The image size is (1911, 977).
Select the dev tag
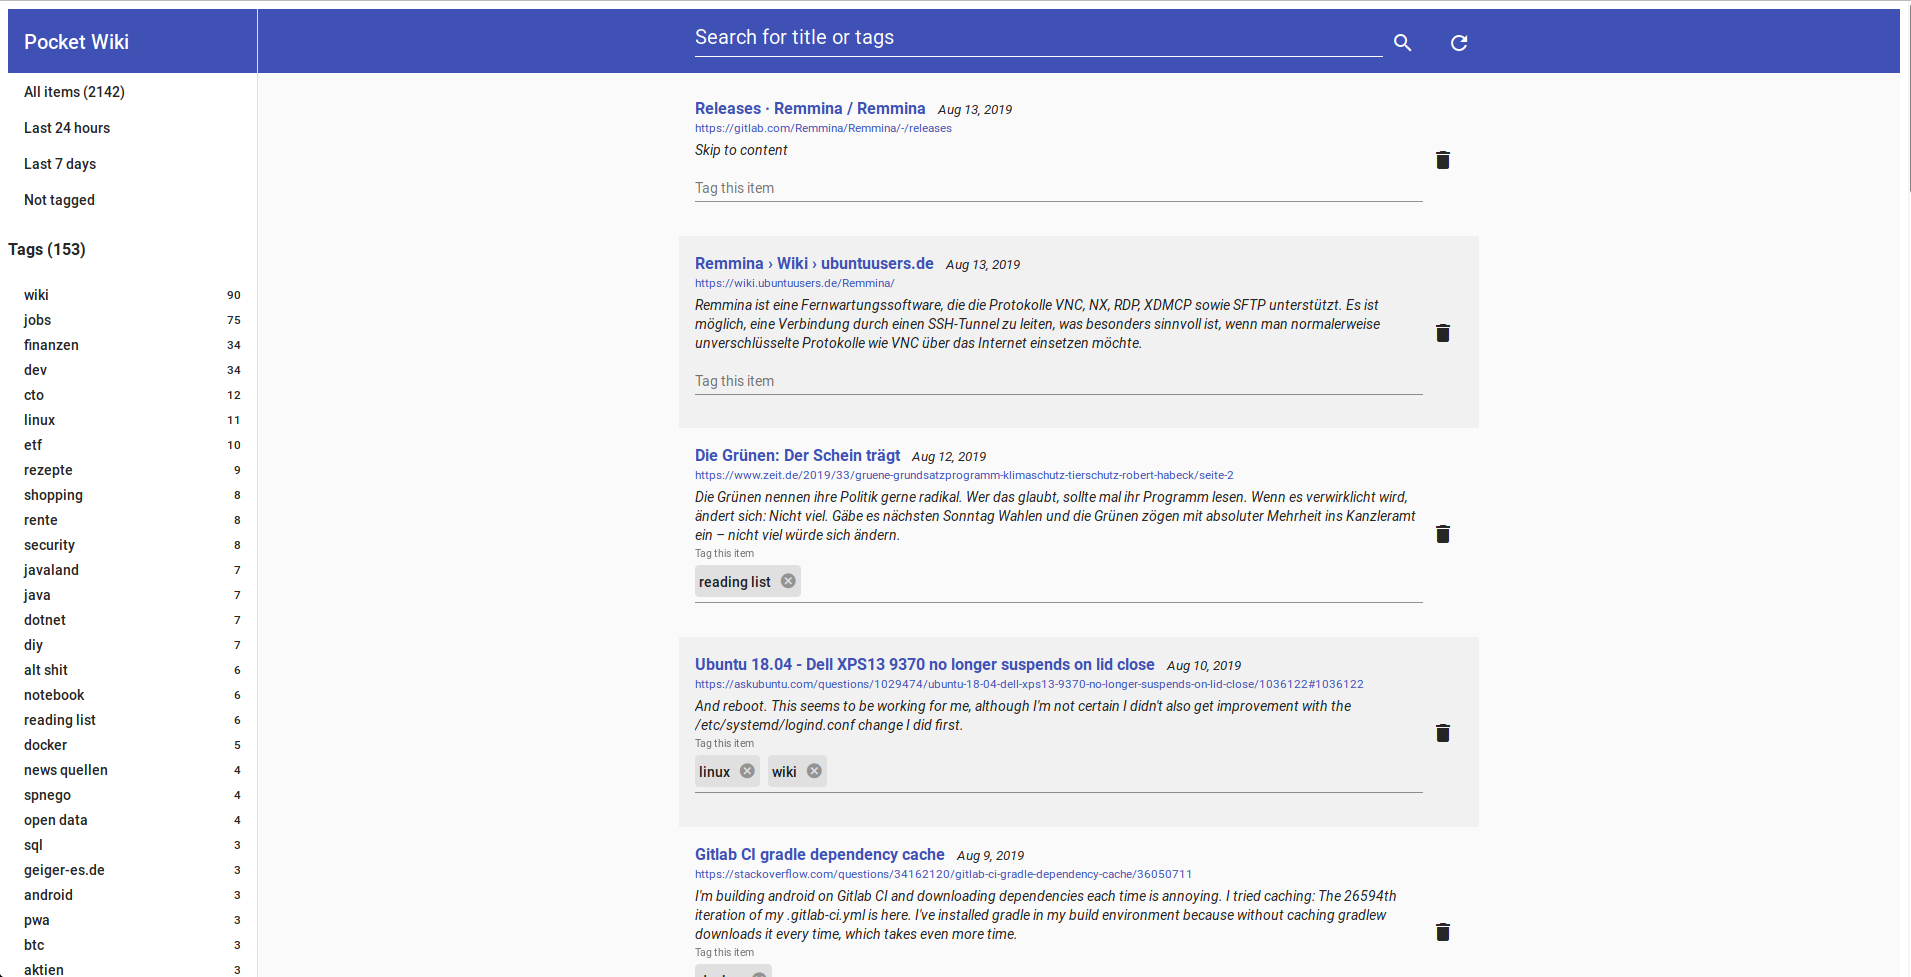[x=132, y=370]
